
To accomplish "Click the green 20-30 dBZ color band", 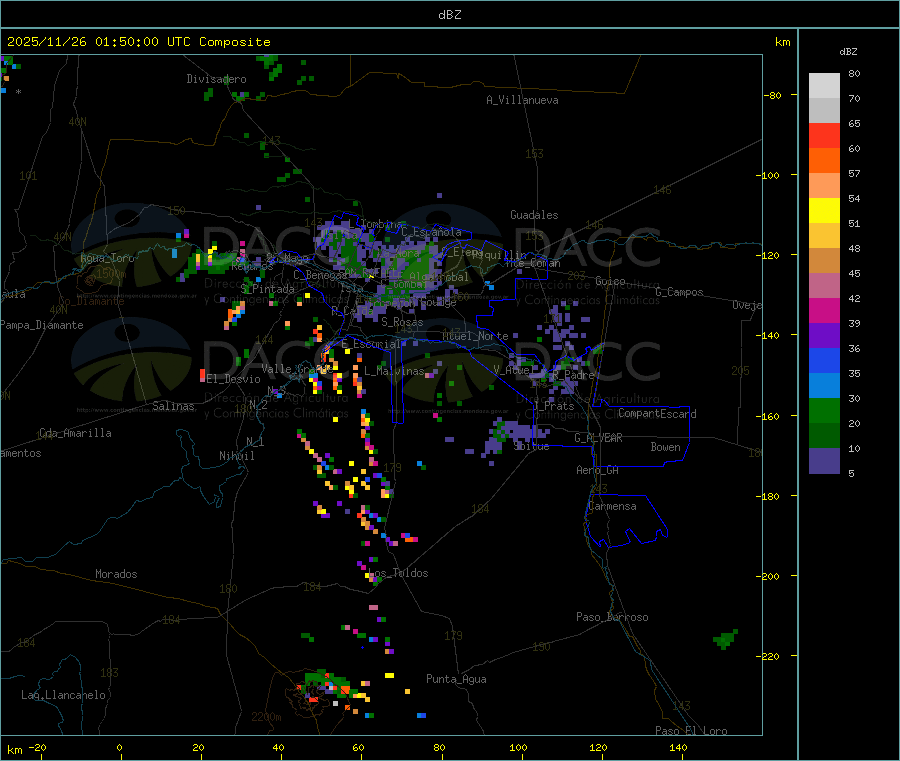I will [824, 410].
